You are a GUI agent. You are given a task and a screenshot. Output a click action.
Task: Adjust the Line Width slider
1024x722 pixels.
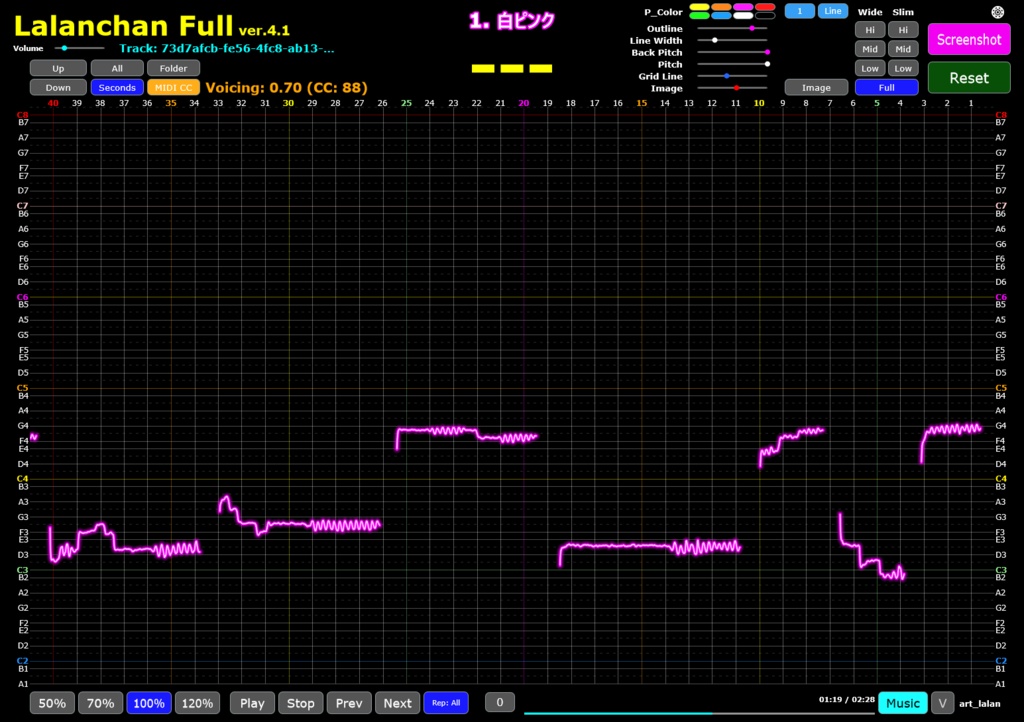733,40
